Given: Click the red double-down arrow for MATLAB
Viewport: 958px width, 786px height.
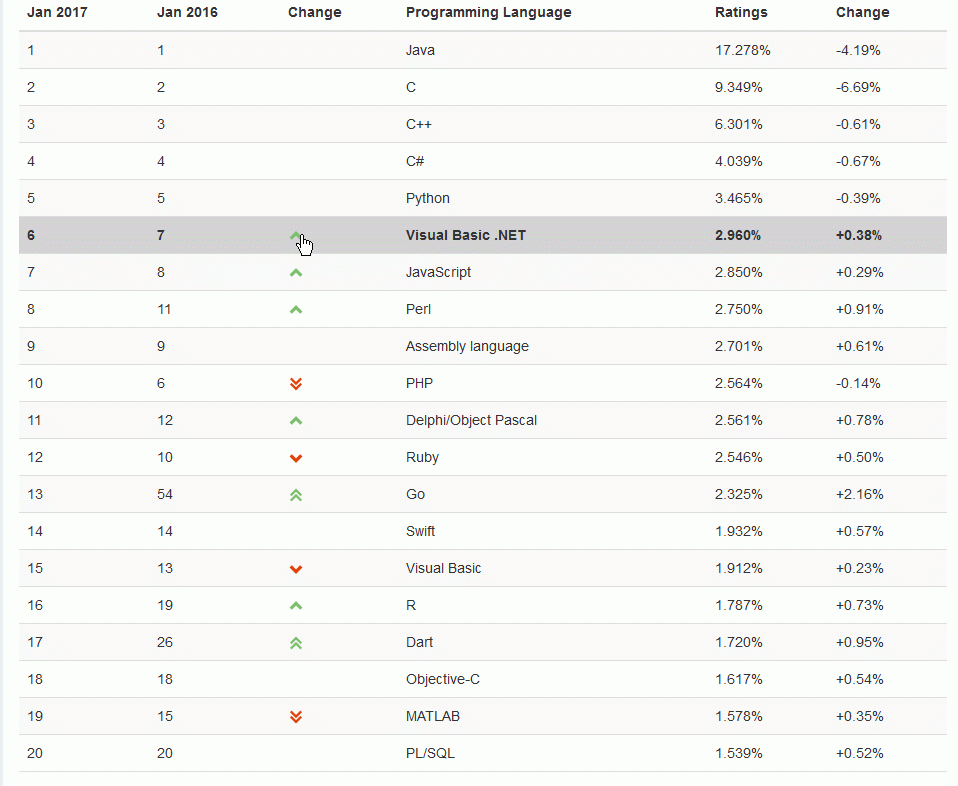Looking at the screenshot, I should point(295,717).
